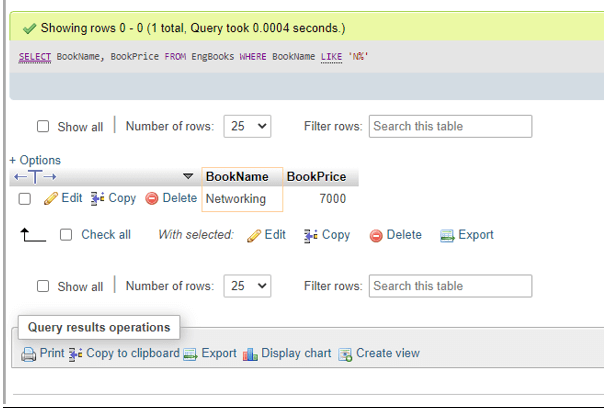Tick the bottom Show all checkbox

(x=43, y=286)
